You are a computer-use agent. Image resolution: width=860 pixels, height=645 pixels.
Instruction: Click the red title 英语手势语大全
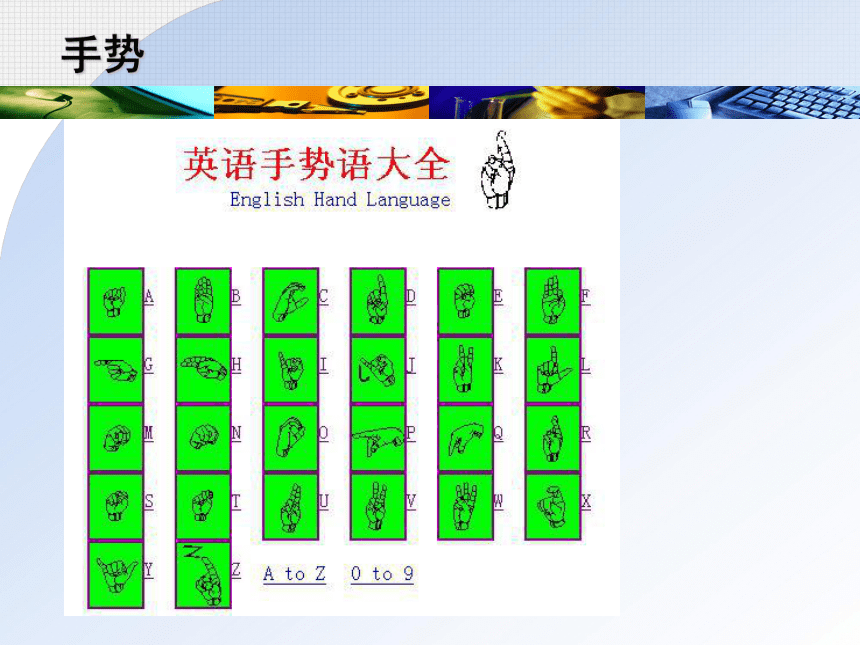(x=316, y=165)
